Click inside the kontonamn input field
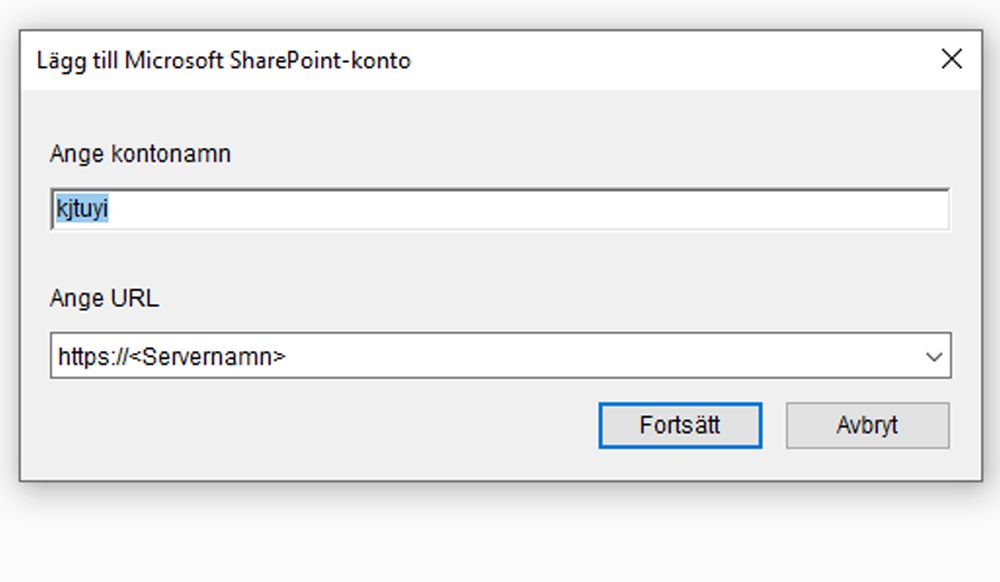This screenshot has height=582, width=1000. pyautogui.click(x=400, y=209)
